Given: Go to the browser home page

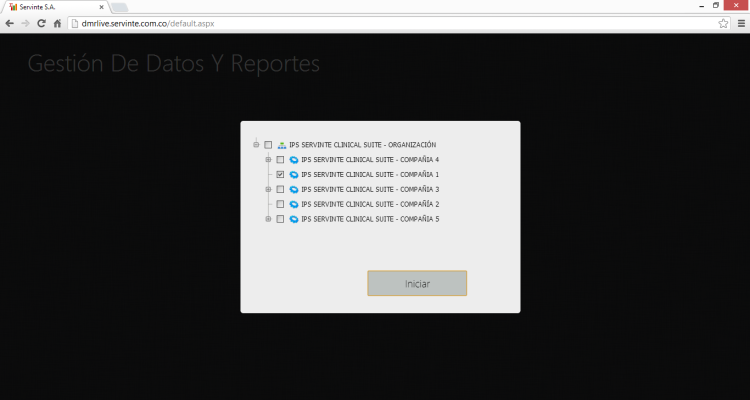Looking at the screenshot, I should point(58,23).
